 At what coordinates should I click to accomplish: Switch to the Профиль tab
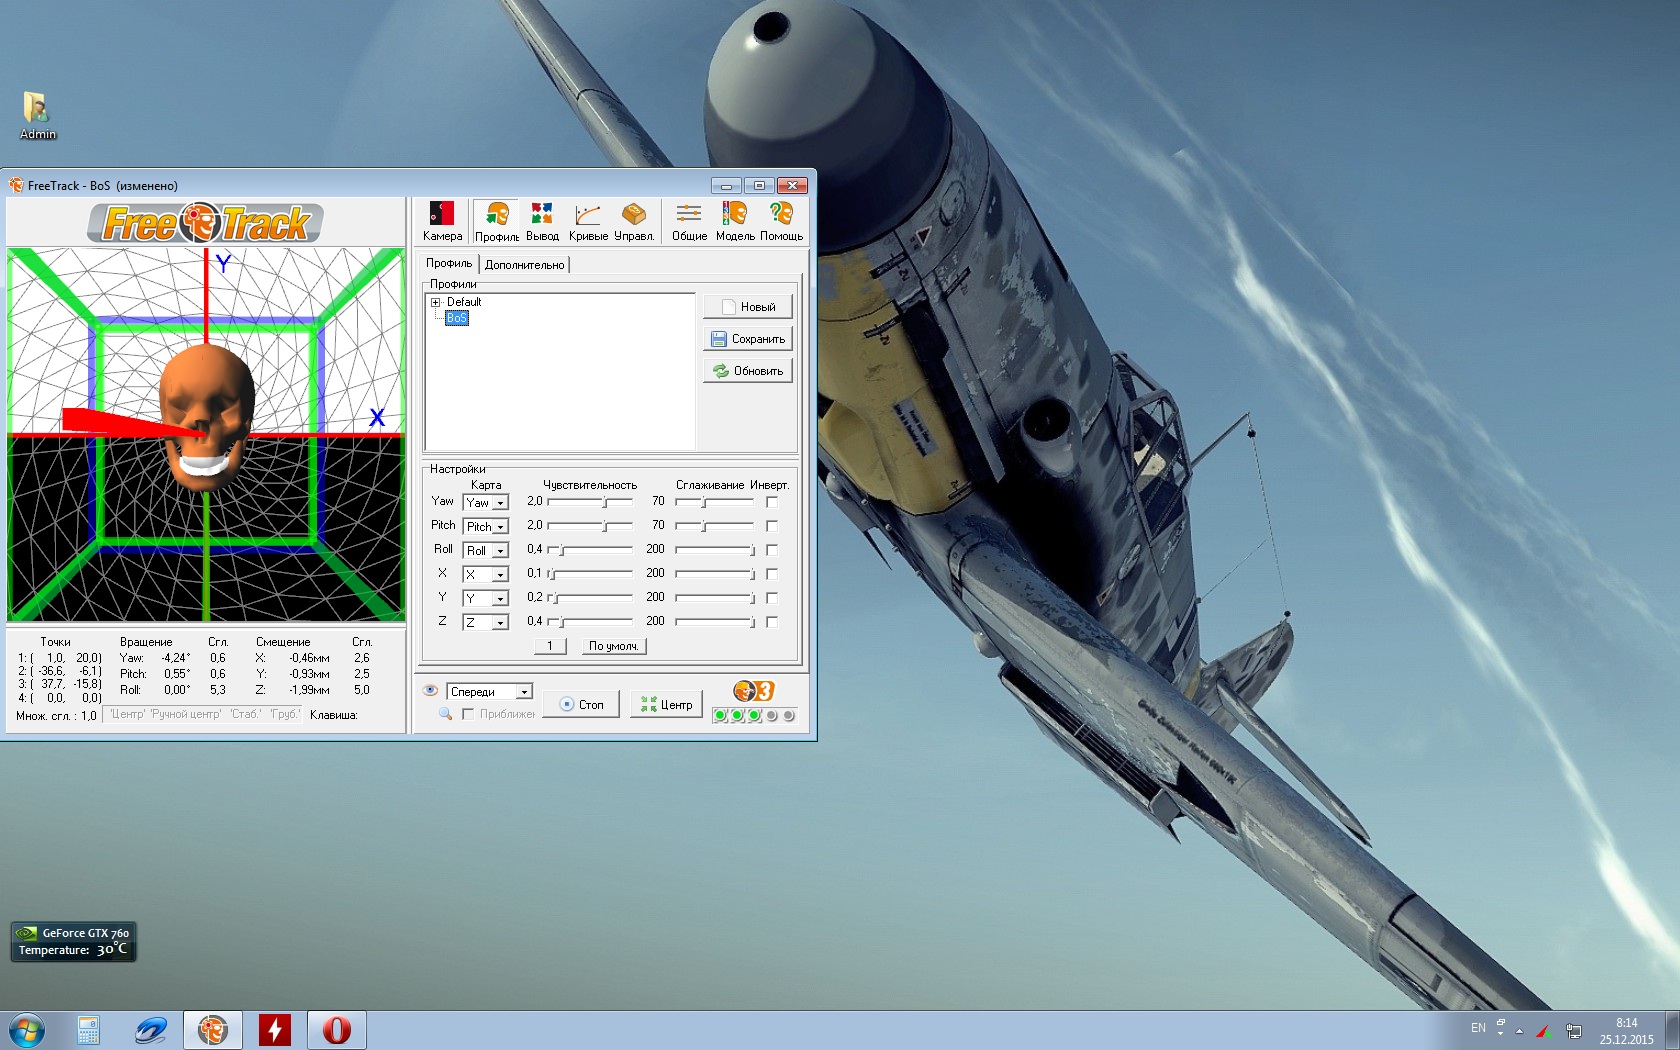[x=449, y=263]
